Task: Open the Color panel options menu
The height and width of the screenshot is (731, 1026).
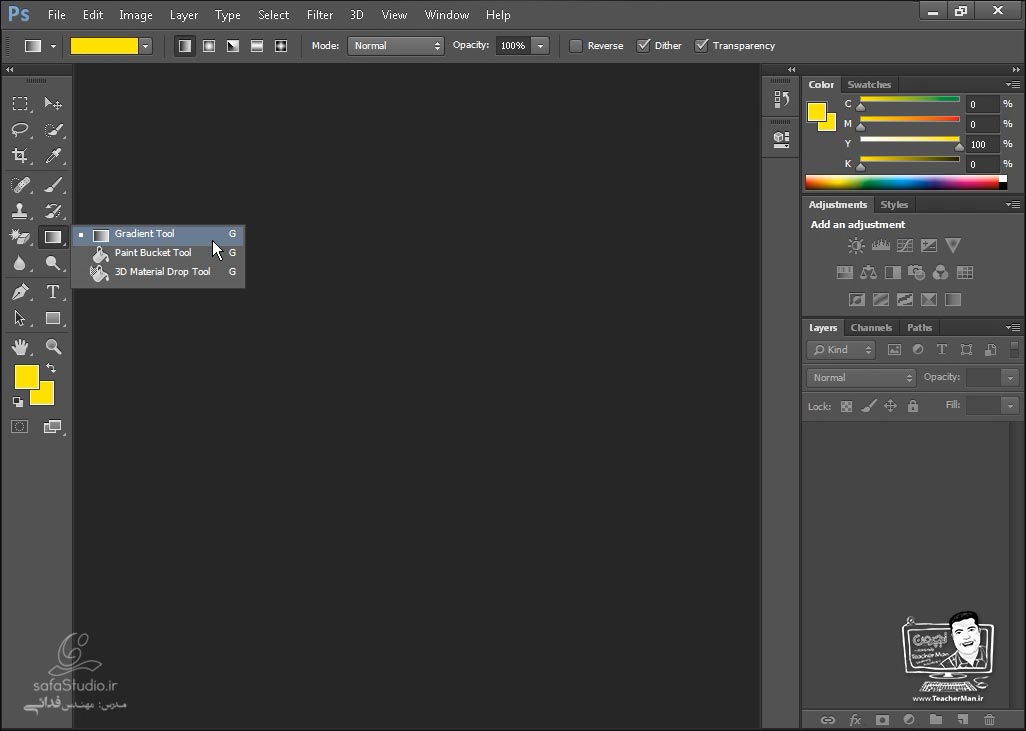Action: [x=1012, y=84]
